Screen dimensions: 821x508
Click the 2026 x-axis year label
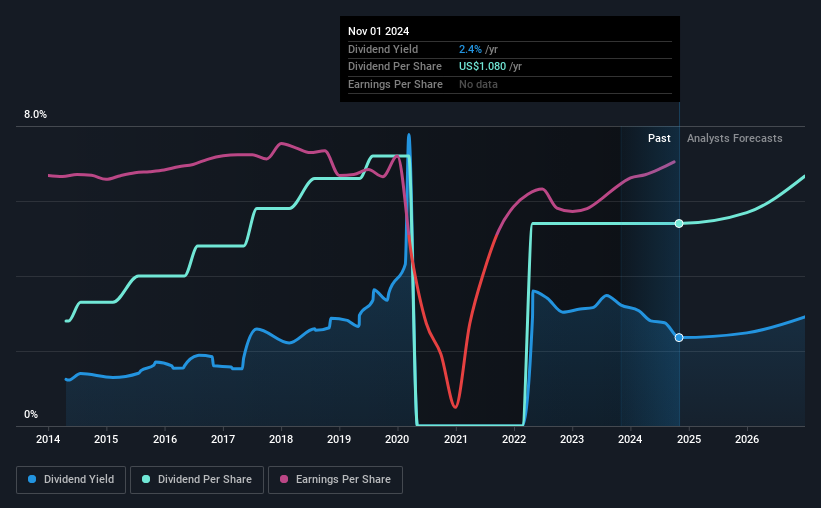point(747,439)
